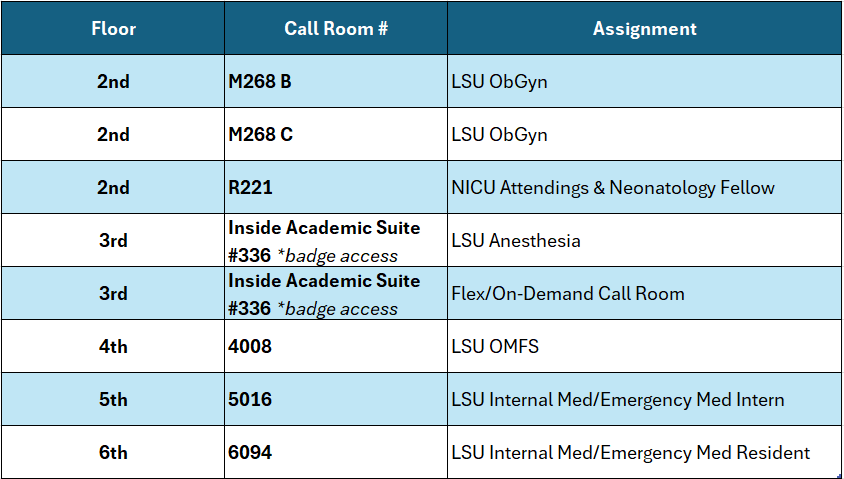Select room 5016 cell
Viewport: 844px width, 479px height.
[x=250, y=400]
